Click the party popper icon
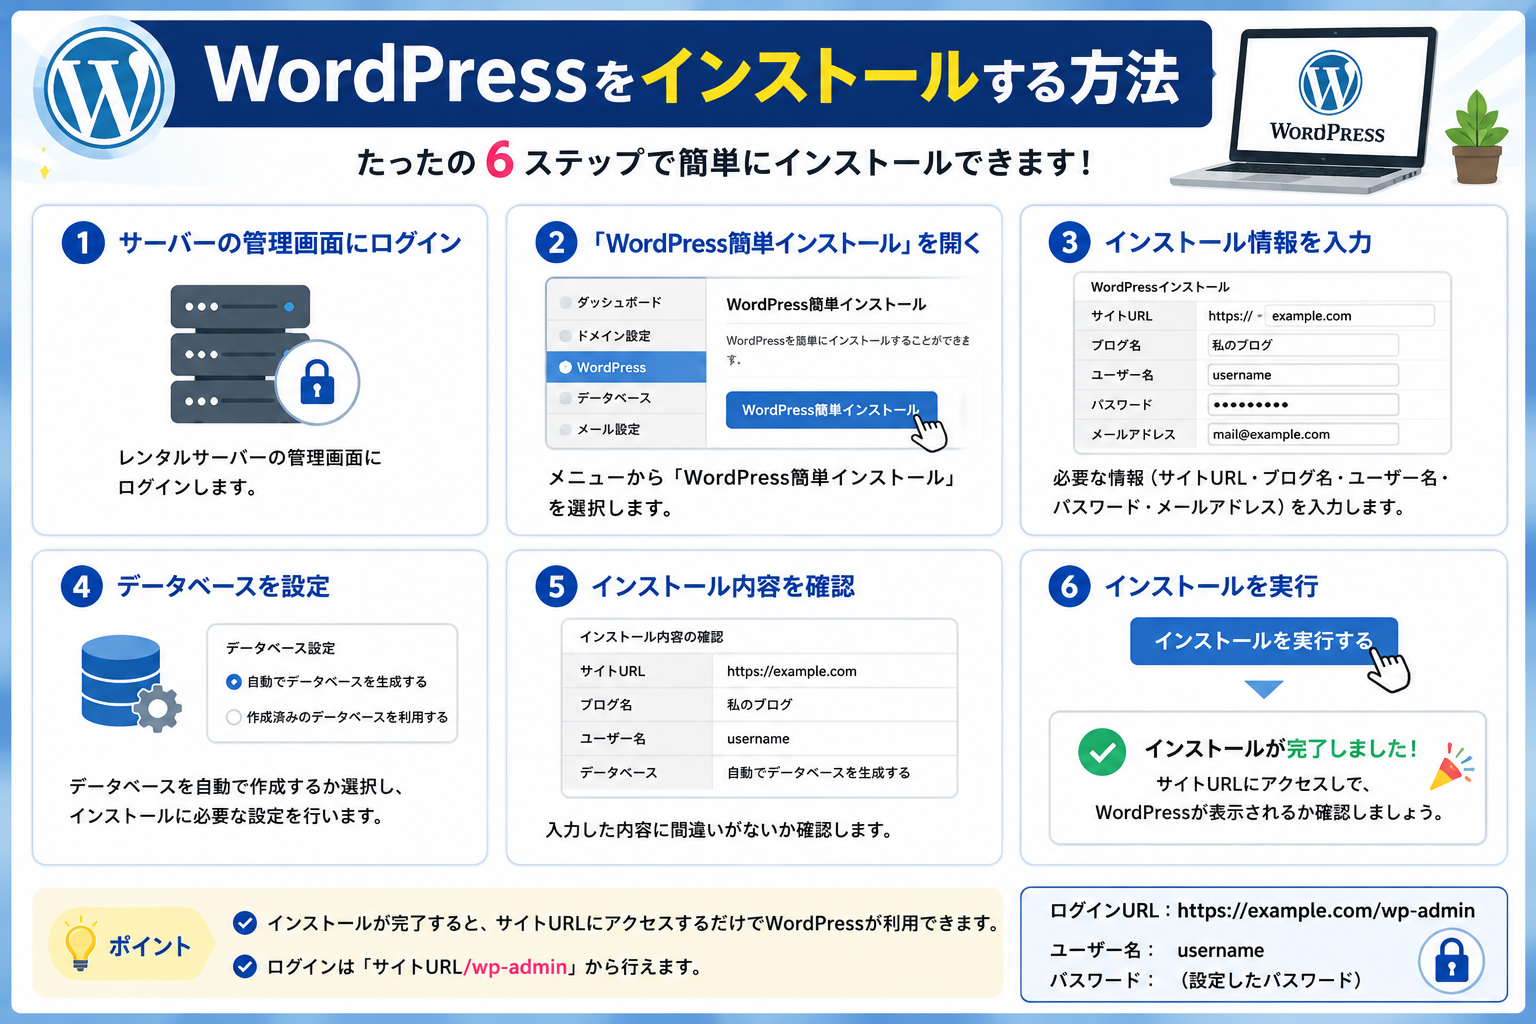1536x1024 pixels. pos(1453,766)
